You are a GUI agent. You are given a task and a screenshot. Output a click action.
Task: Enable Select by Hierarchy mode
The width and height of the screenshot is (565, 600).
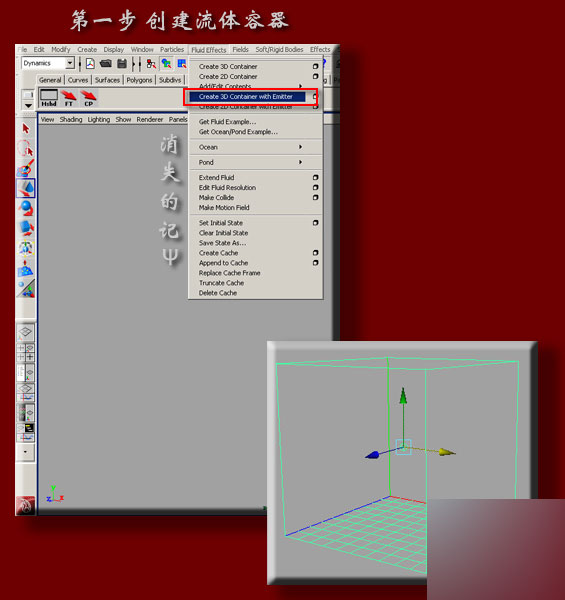point(151,64)
